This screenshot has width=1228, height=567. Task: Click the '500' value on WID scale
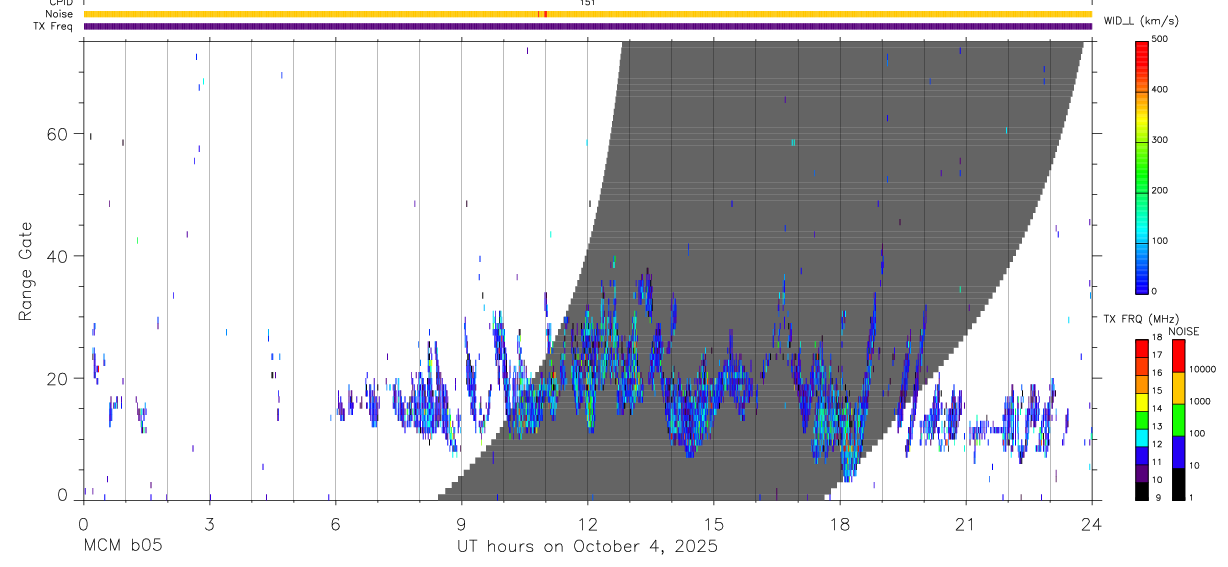[x=1160, y=39]
